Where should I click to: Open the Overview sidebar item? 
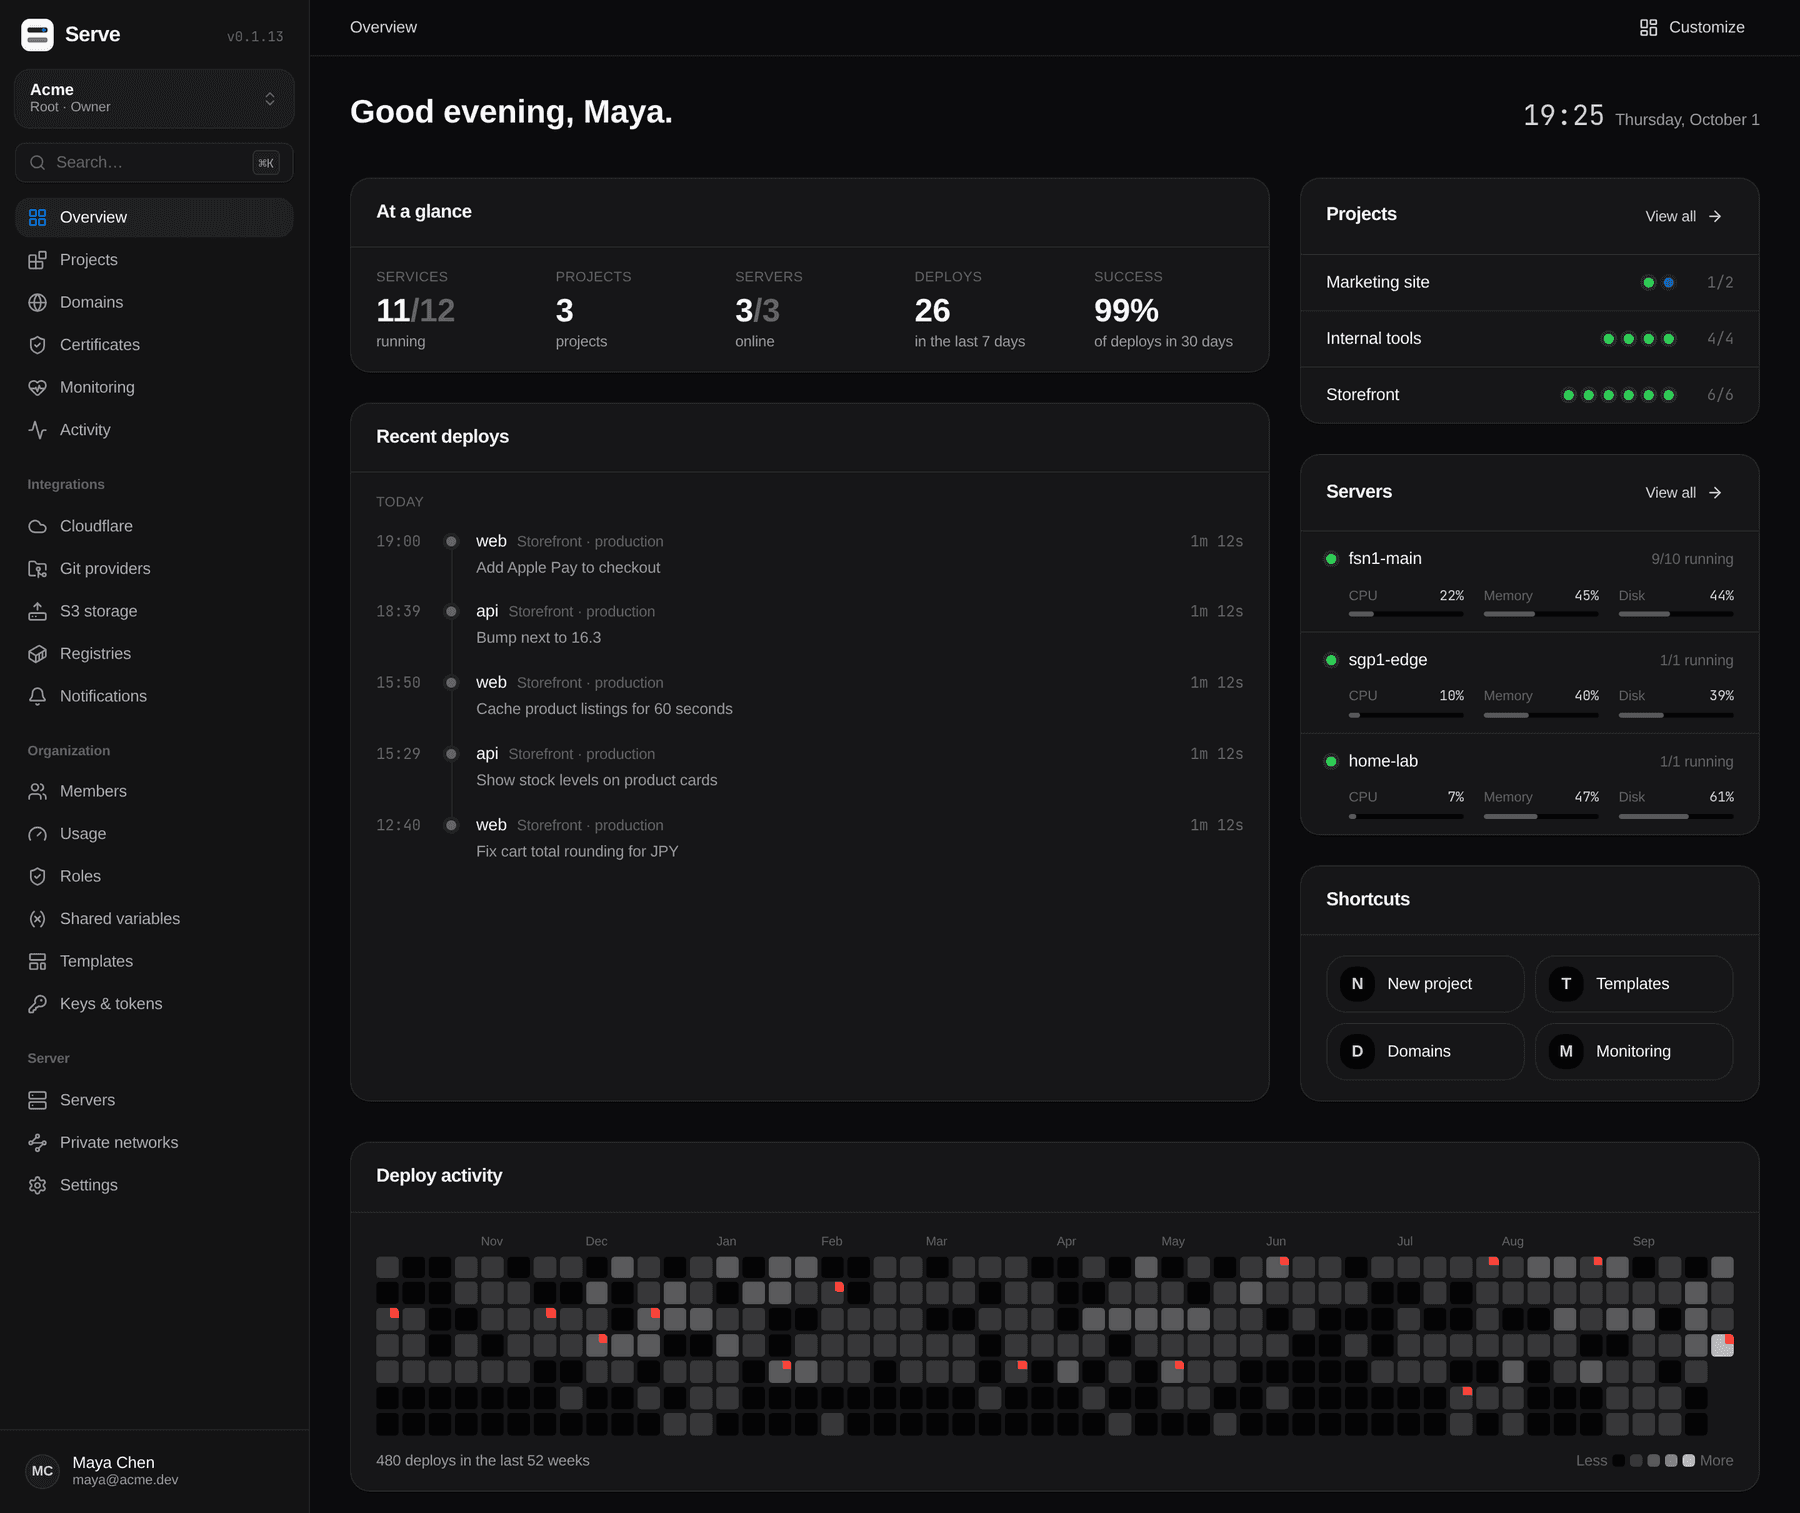[154, 217]
